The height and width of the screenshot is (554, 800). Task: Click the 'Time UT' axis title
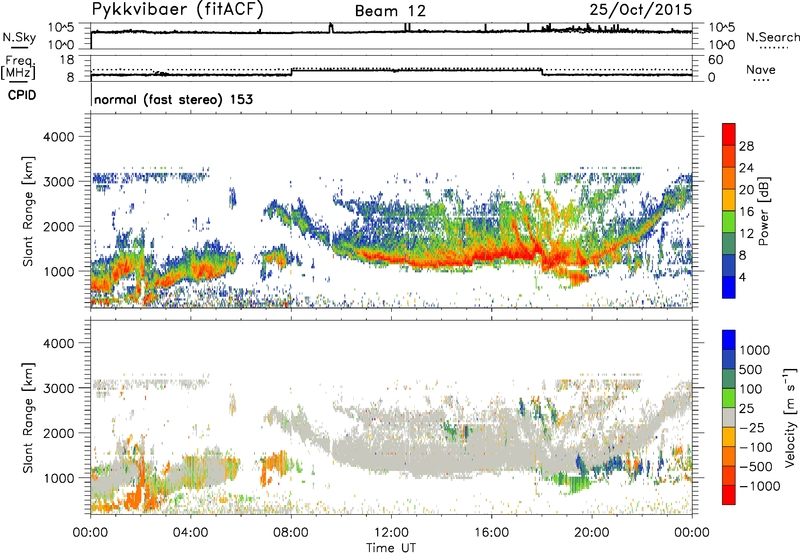point(391,547)
